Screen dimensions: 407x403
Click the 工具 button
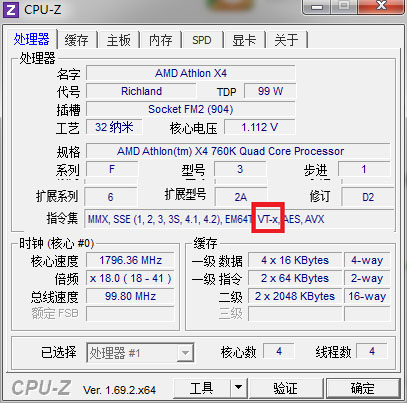pyautogui.click(x=202, y=388)
